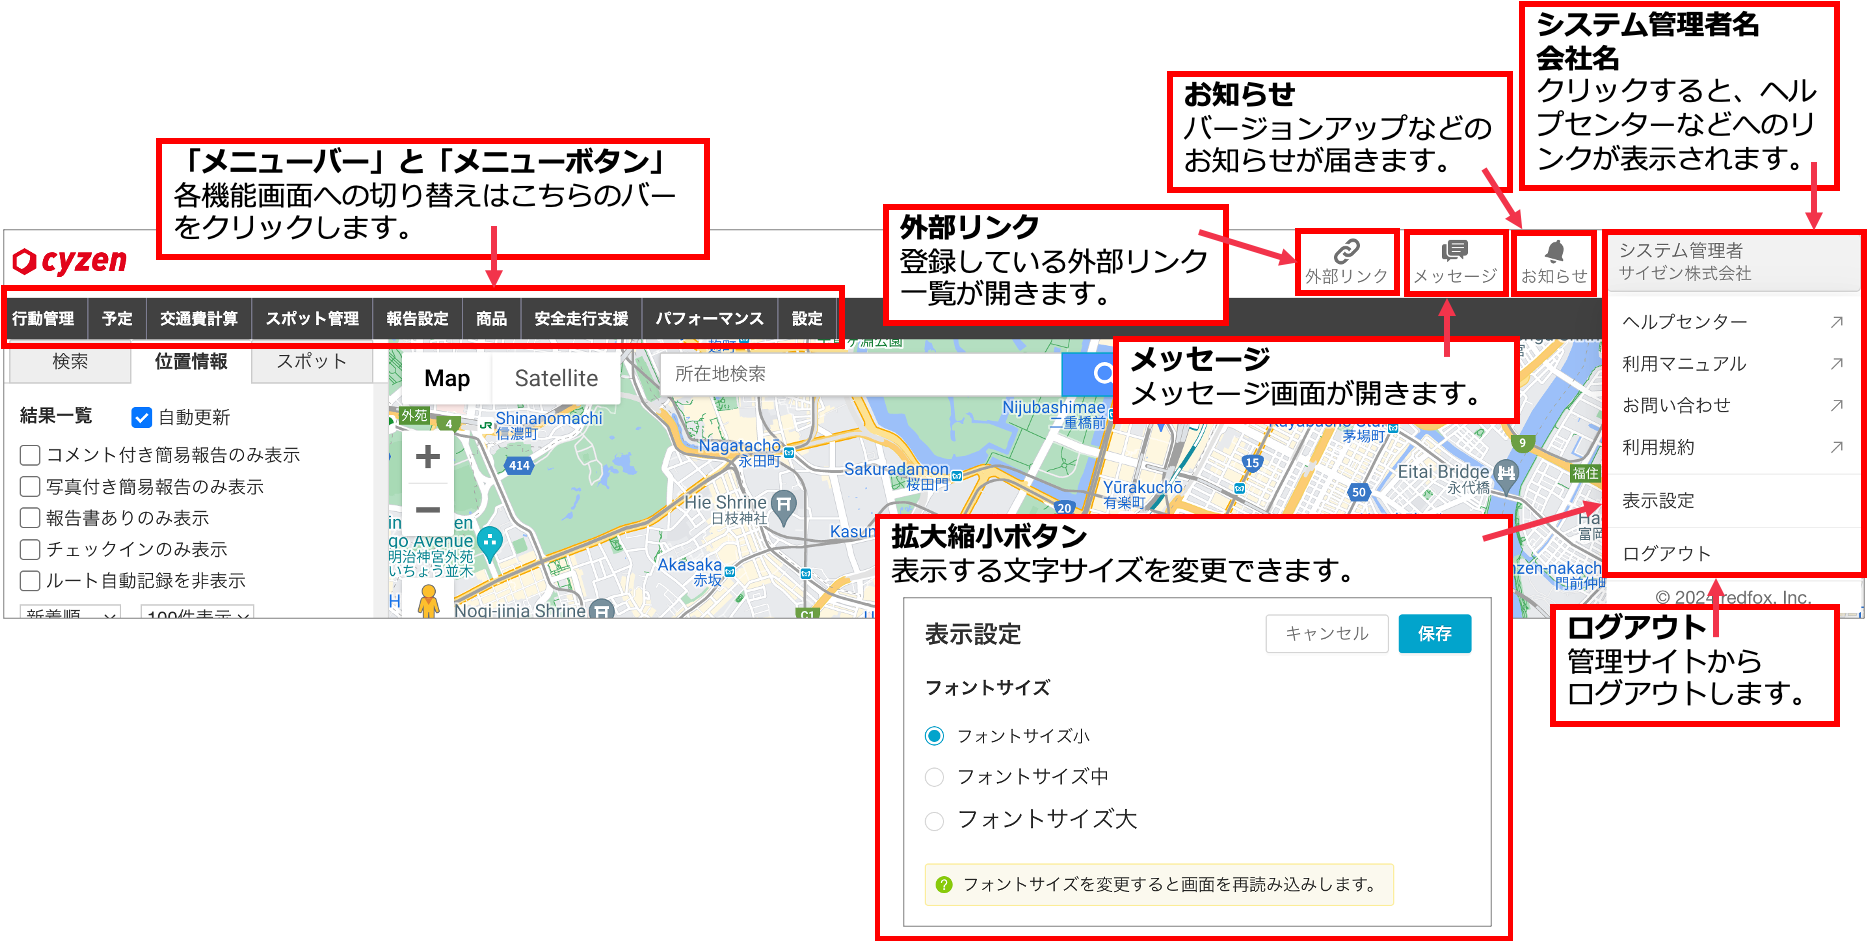Click the 保存 button in 表示設定
Screen dimensions: 1868x942
(1434, 634)
